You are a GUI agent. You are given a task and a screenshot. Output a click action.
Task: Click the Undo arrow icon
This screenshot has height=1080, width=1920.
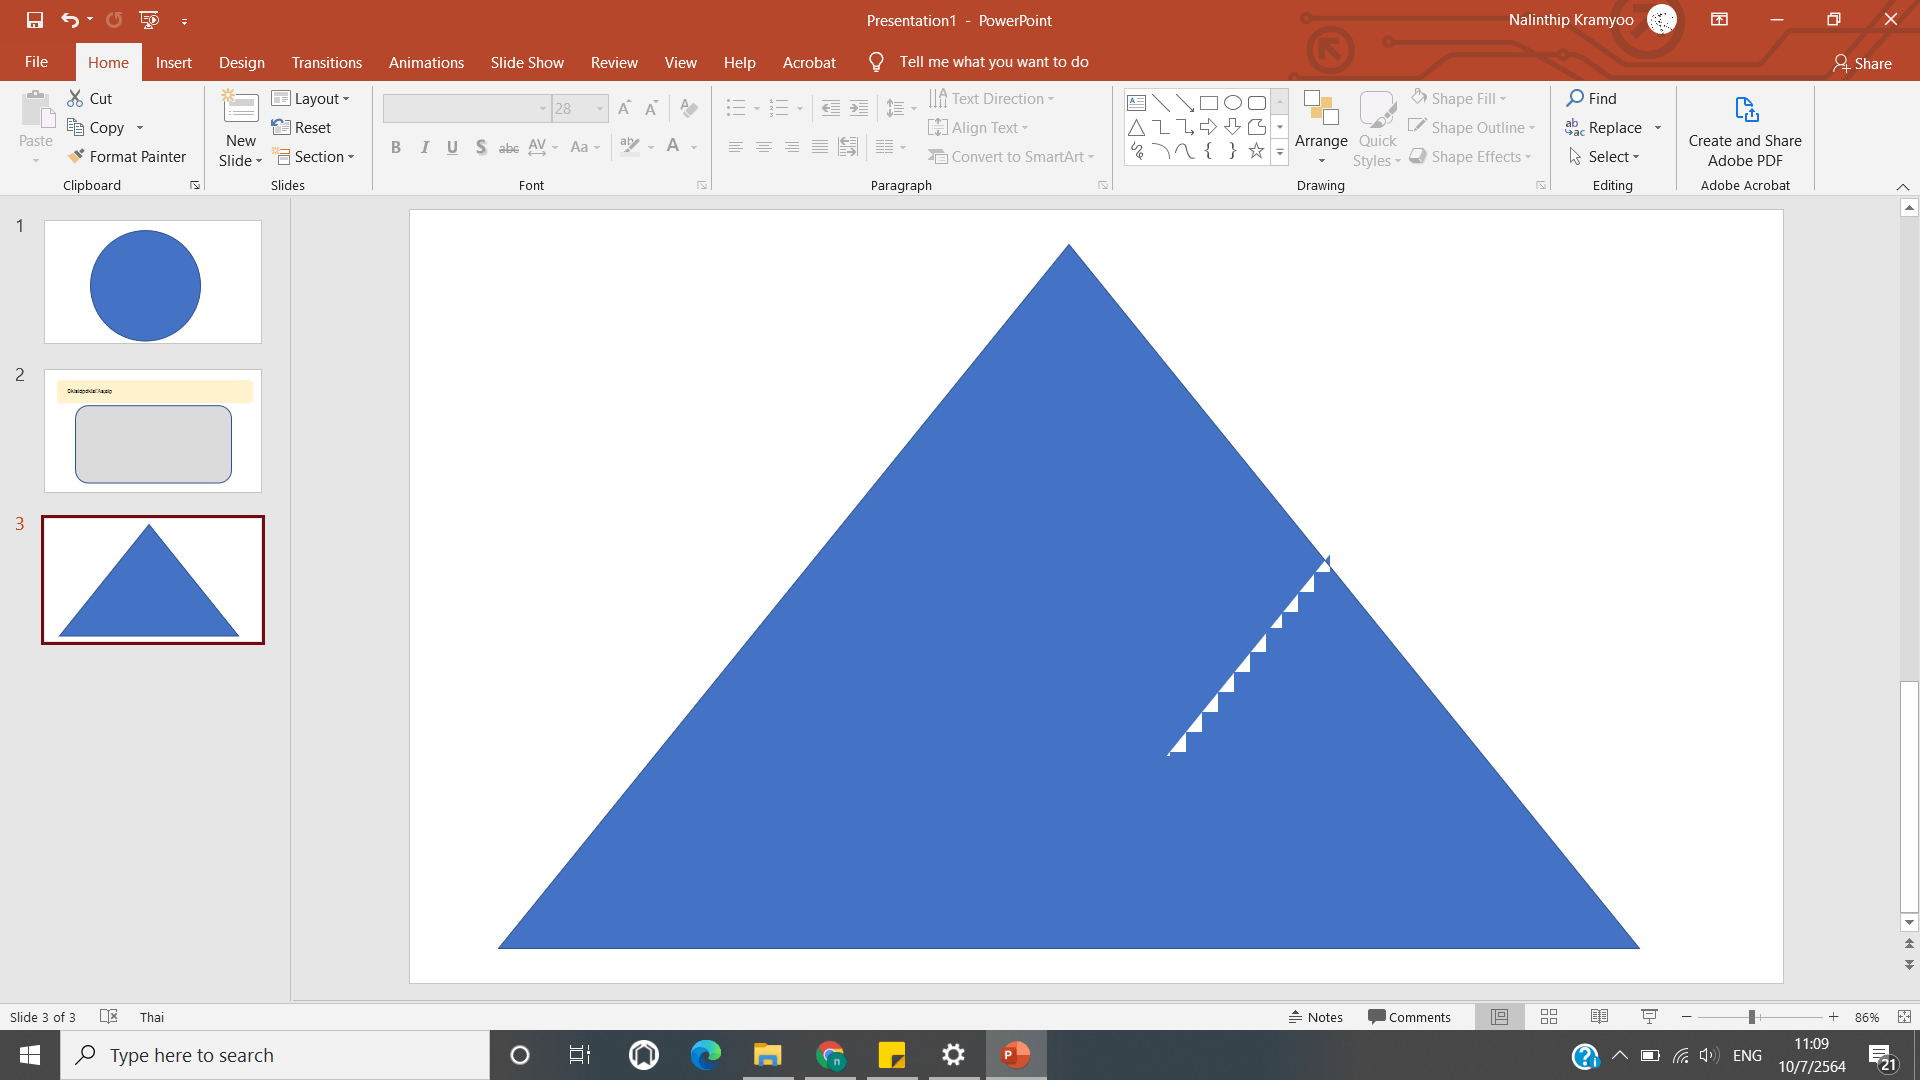(69, 20)
